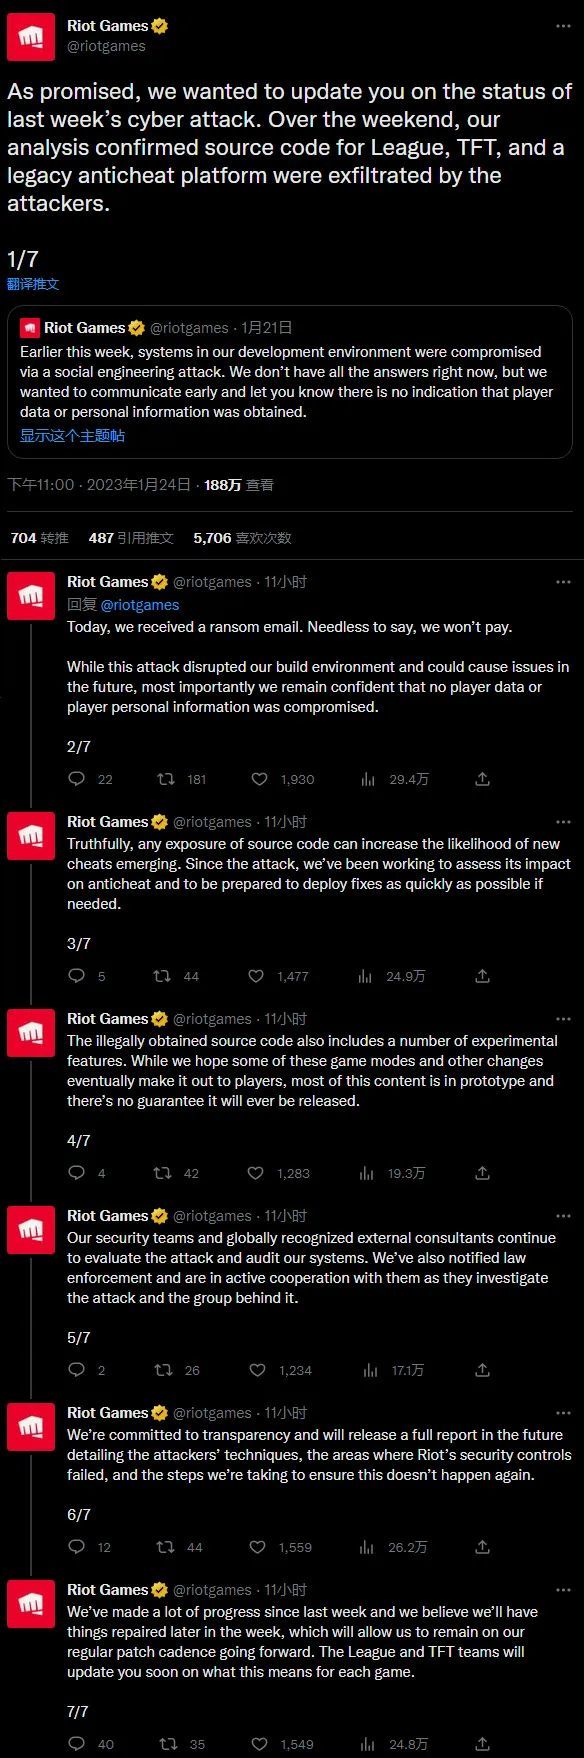Screen dimensions: 584x1758
Task: Share the 2/7 ransom email tweet
Action: coord(482,779)
